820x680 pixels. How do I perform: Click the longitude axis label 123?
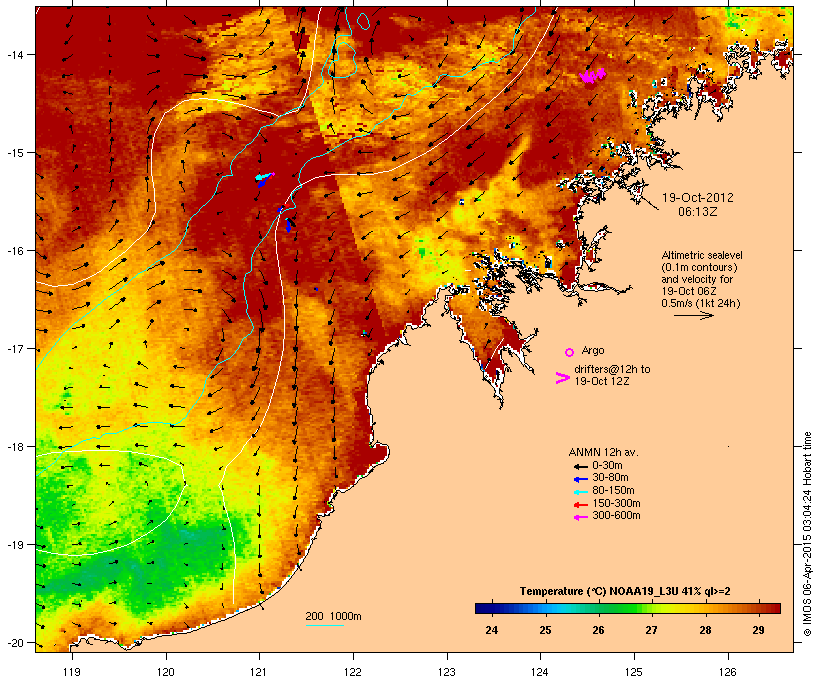(x=447, y=672)
